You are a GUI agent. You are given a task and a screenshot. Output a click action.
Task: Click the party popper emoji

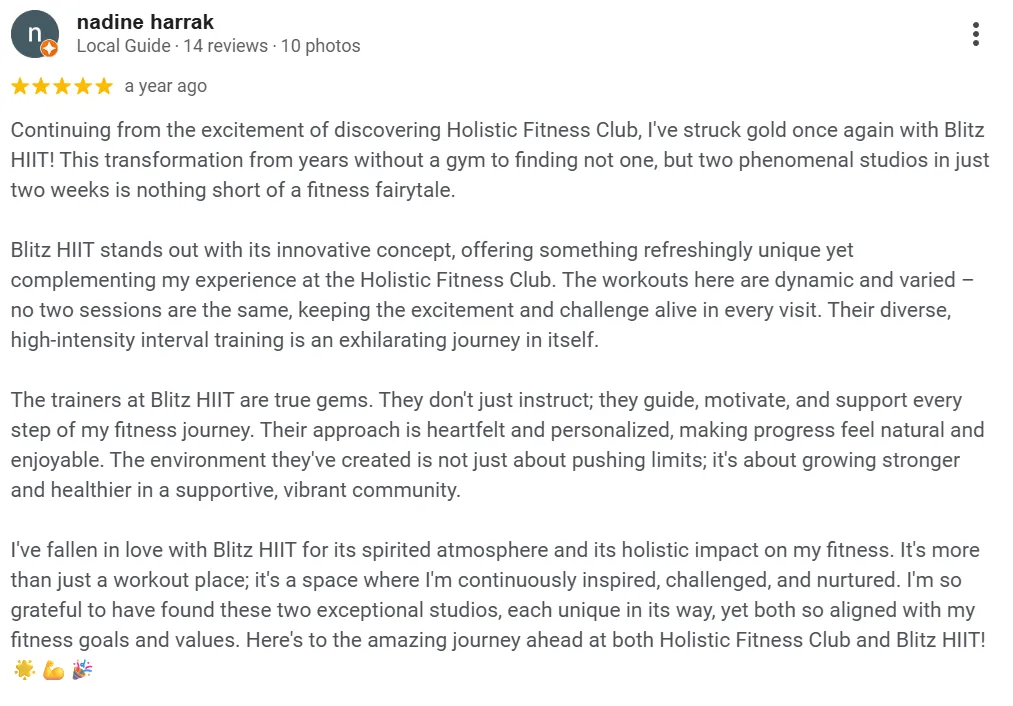pyautogui.click(x=82, y=670)
